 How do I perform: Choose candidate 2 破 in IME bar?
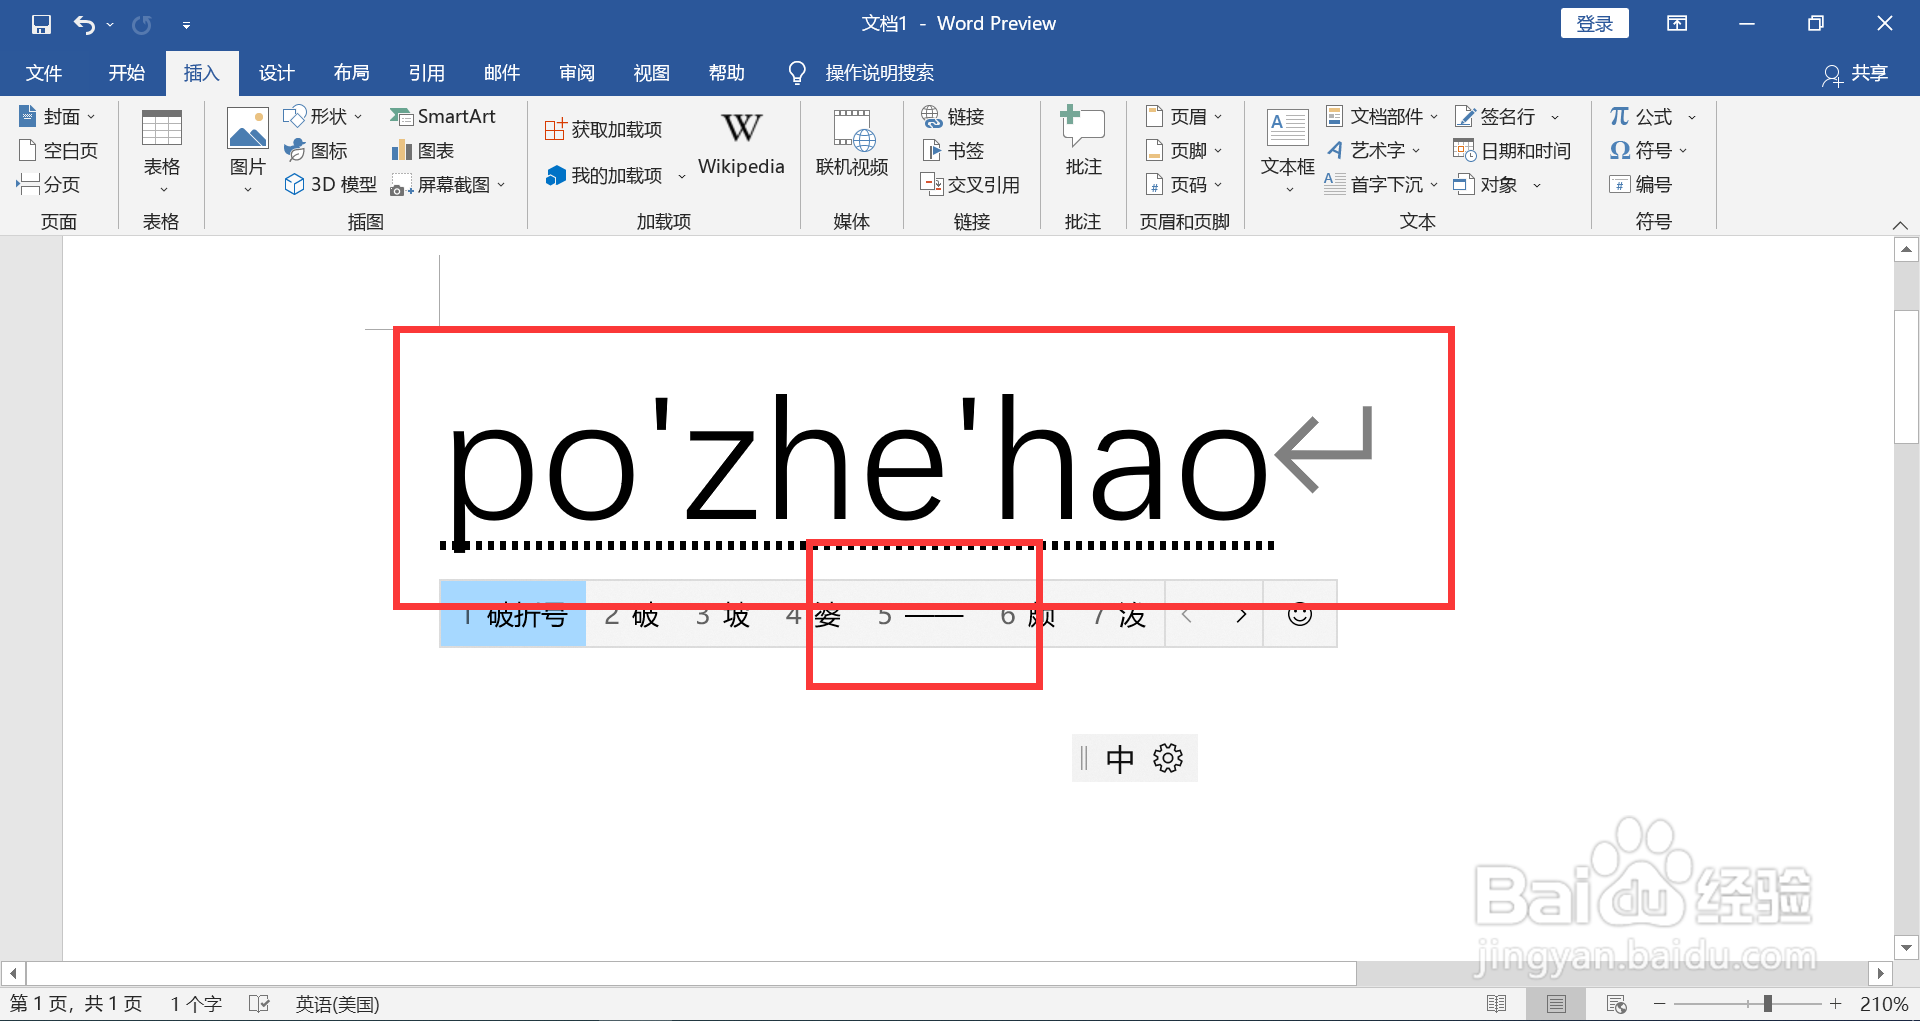click(x=632, y=614)
